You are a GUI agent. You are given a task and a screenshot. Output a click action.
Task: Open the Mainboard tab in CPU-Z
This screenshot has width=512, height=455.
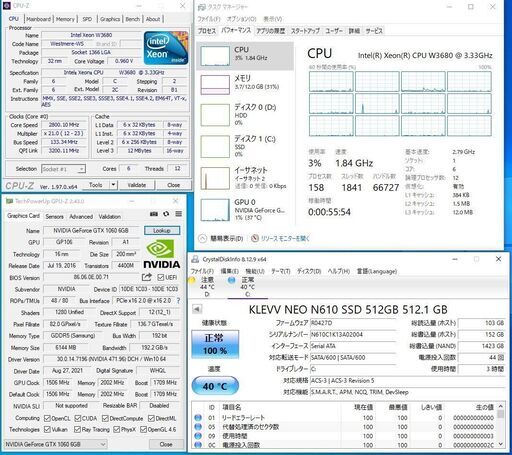[39, 19]
